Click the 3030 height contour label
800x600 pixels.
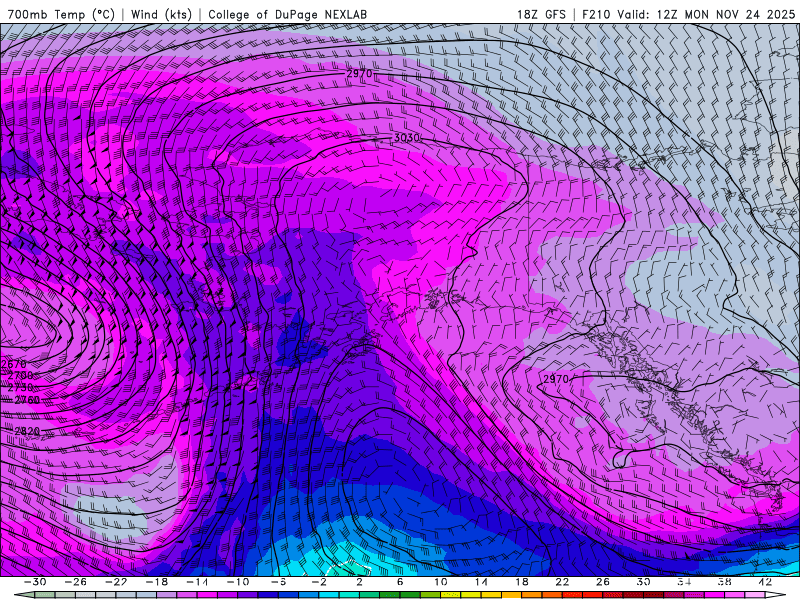(x=407, y=138)
